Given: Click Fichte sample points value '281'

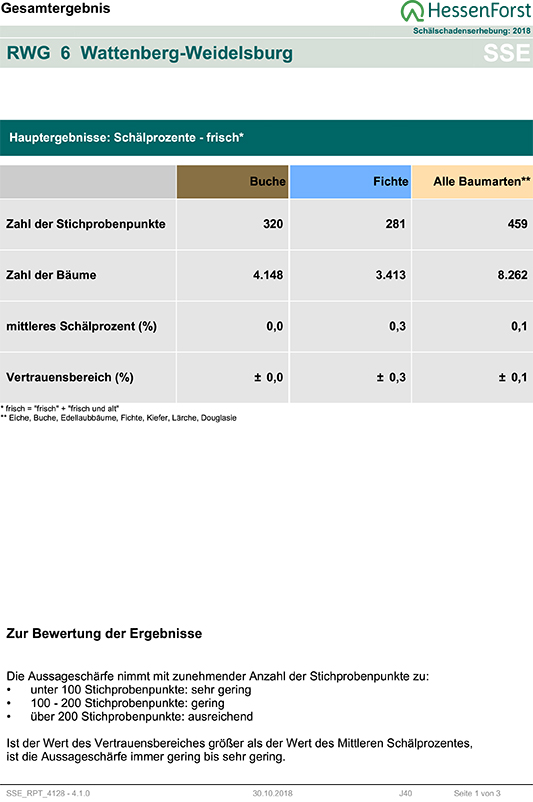Looking at the screenshot, I should (x=395, y=224).
